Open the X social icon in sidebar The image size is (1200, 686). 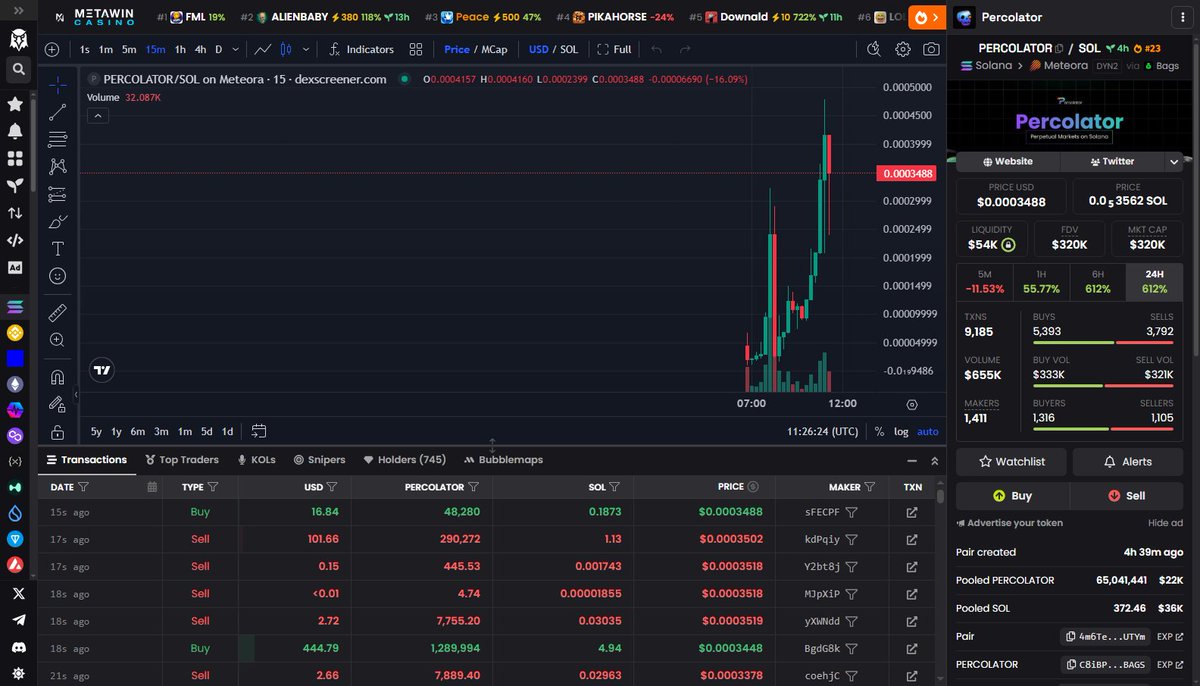point(16,593)
